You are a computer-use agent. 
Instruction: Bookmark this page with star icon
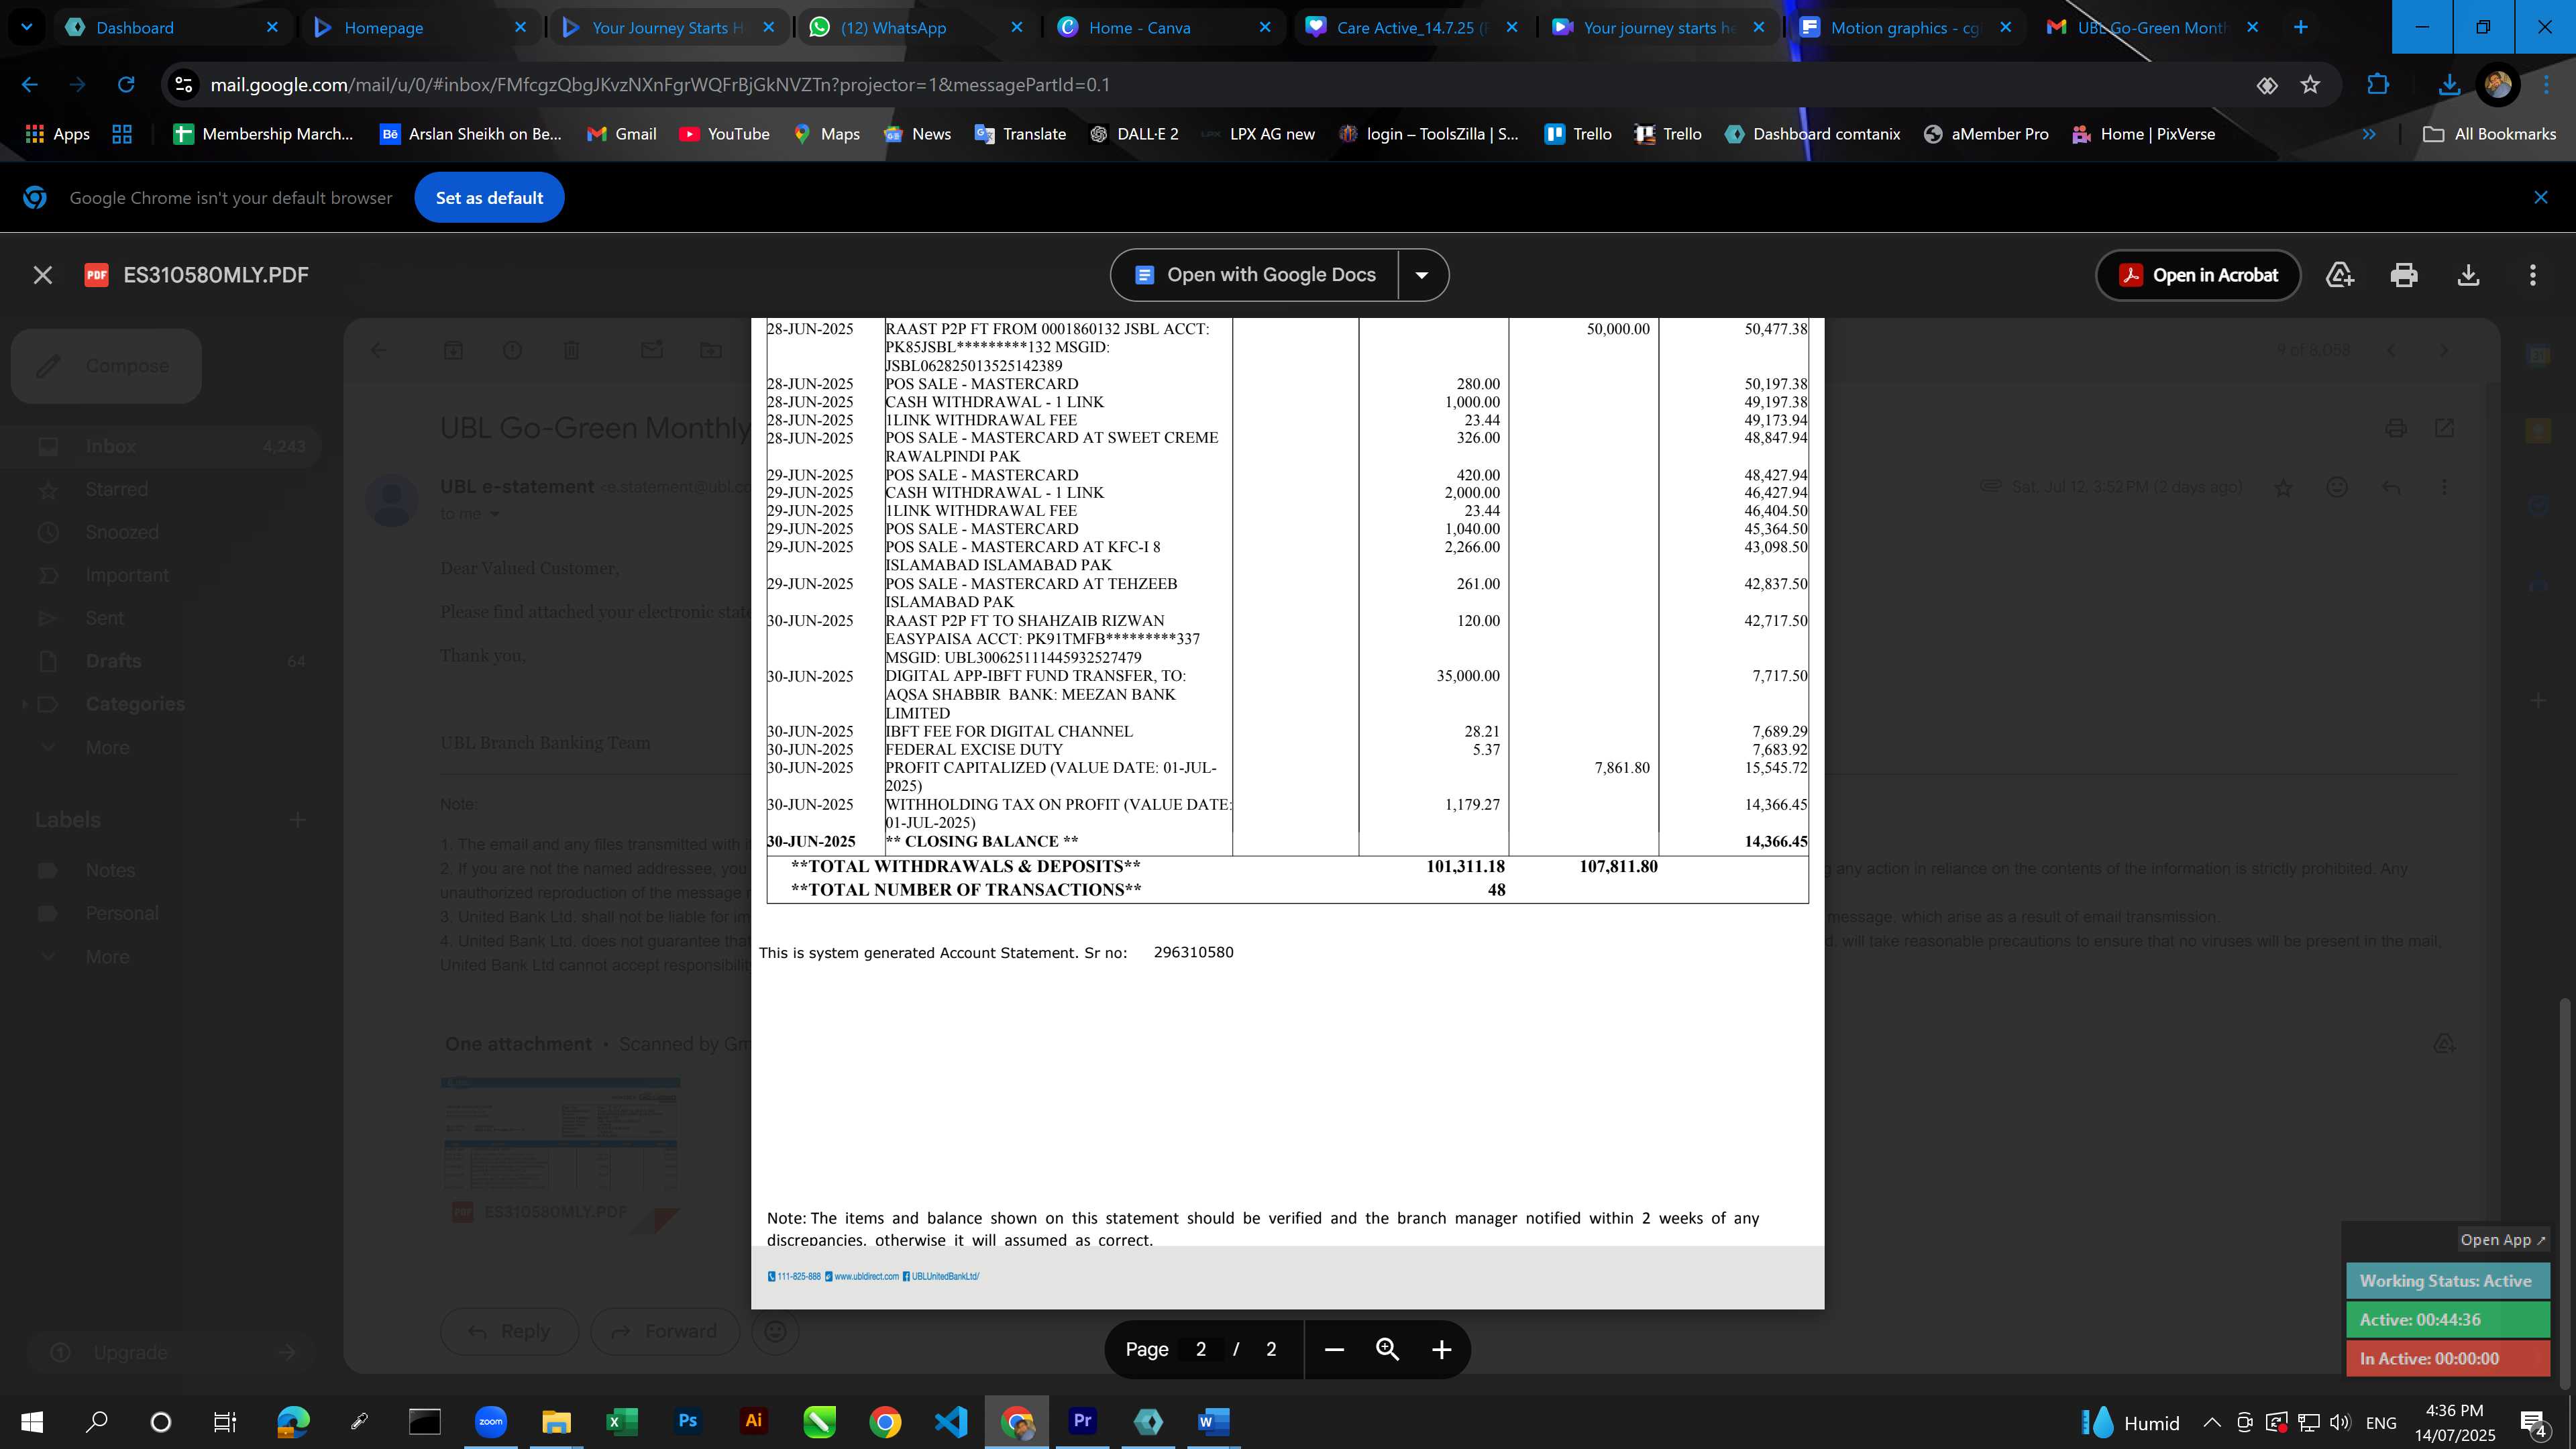tap(2310, 85)
